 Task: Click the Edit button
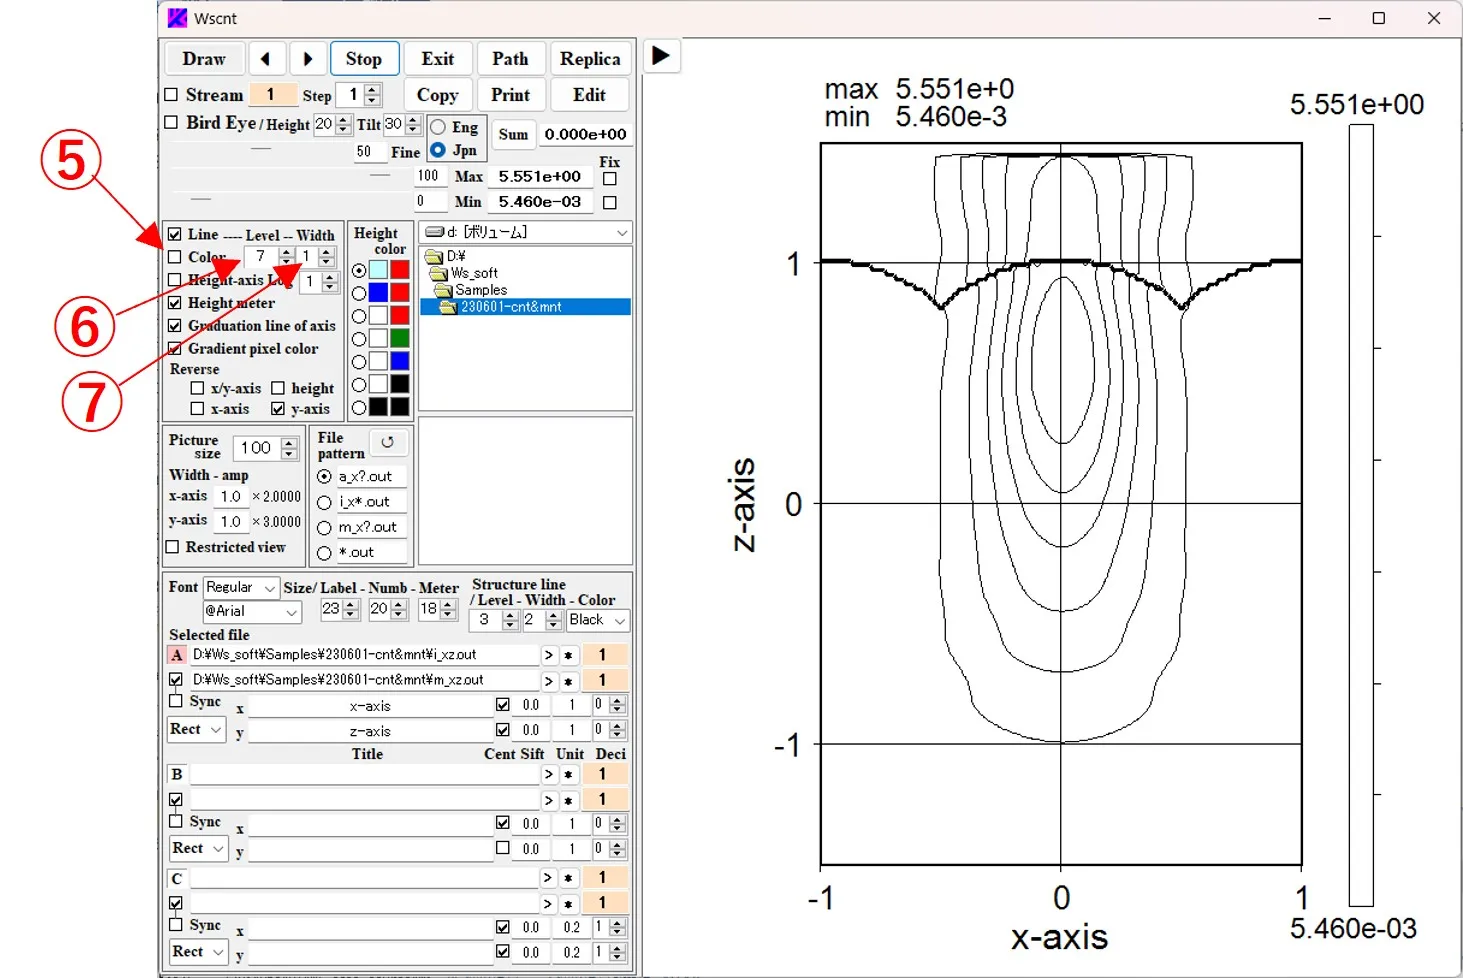point(590,95)
